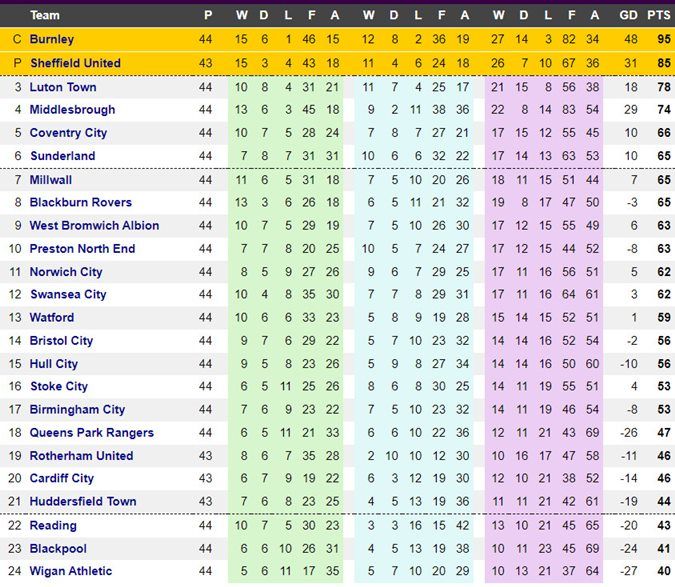This screenshot has height=587, width=675.
Task: Click the Team column header
Action: coord(45,15)
